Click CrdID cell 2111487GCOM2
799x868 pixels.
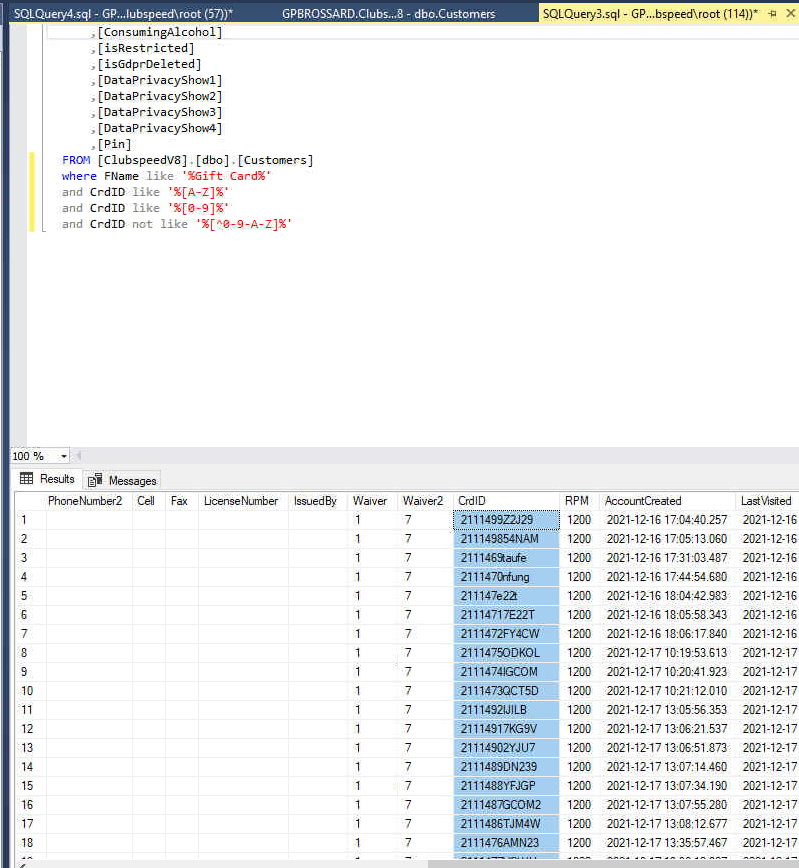(506, 804)
